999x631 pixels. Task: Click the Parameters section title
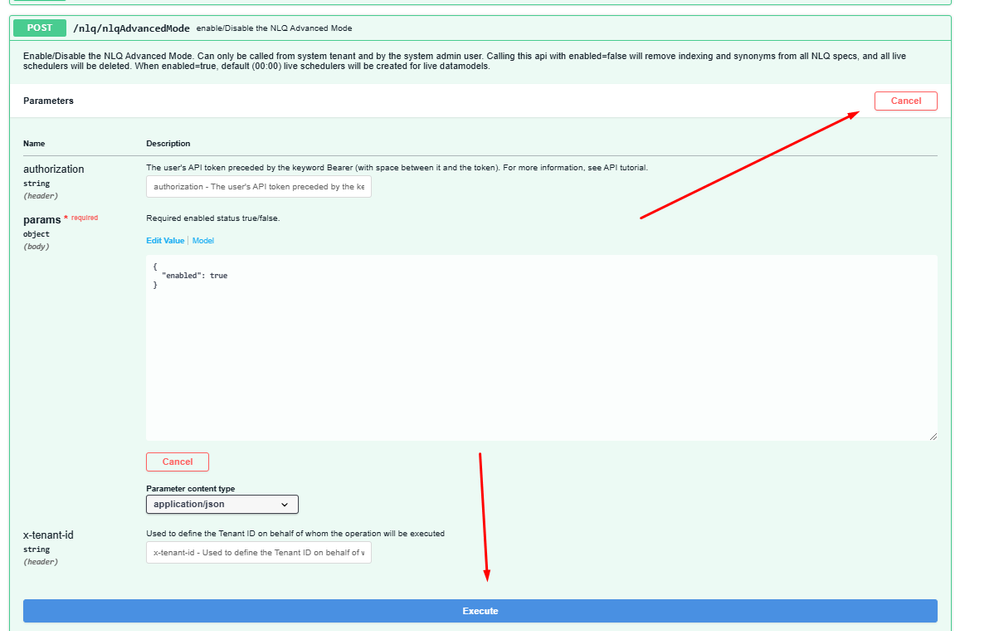coord(48,101)
